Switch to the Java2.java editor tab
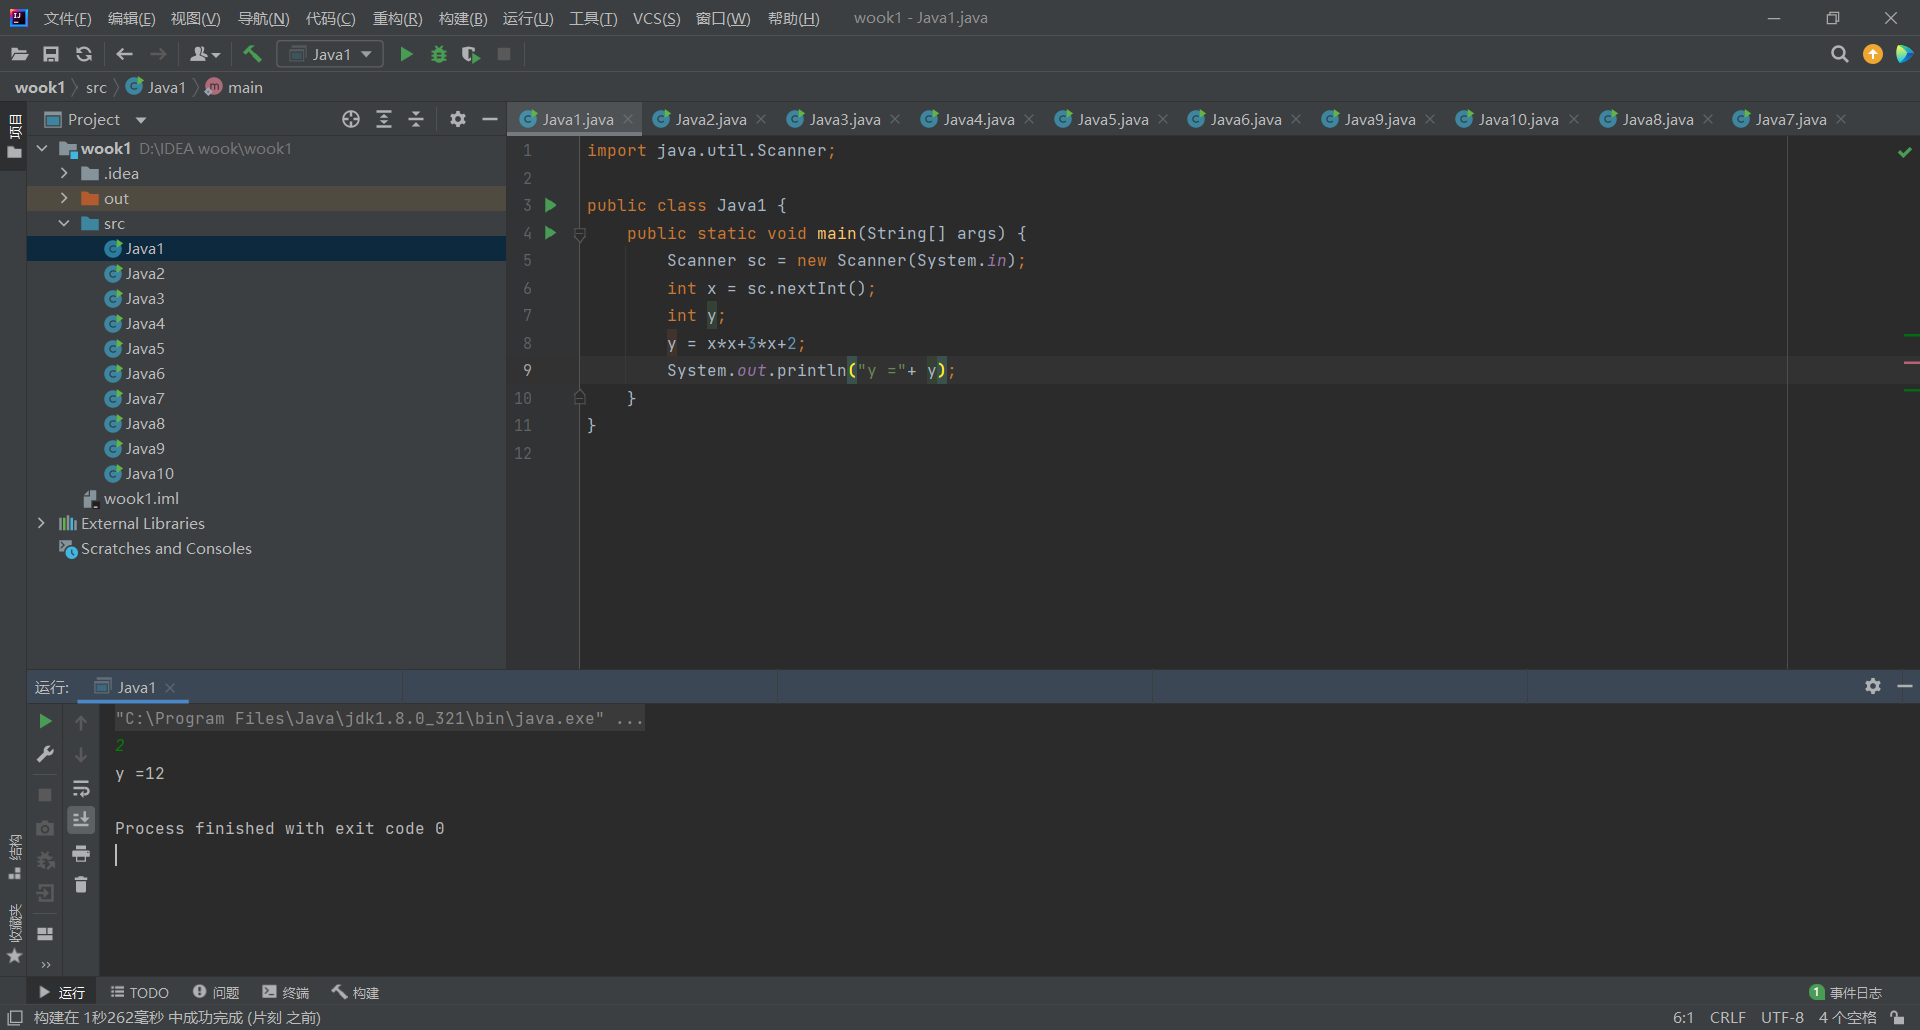Screen dimensions: 1920x1030 point(710,119)
